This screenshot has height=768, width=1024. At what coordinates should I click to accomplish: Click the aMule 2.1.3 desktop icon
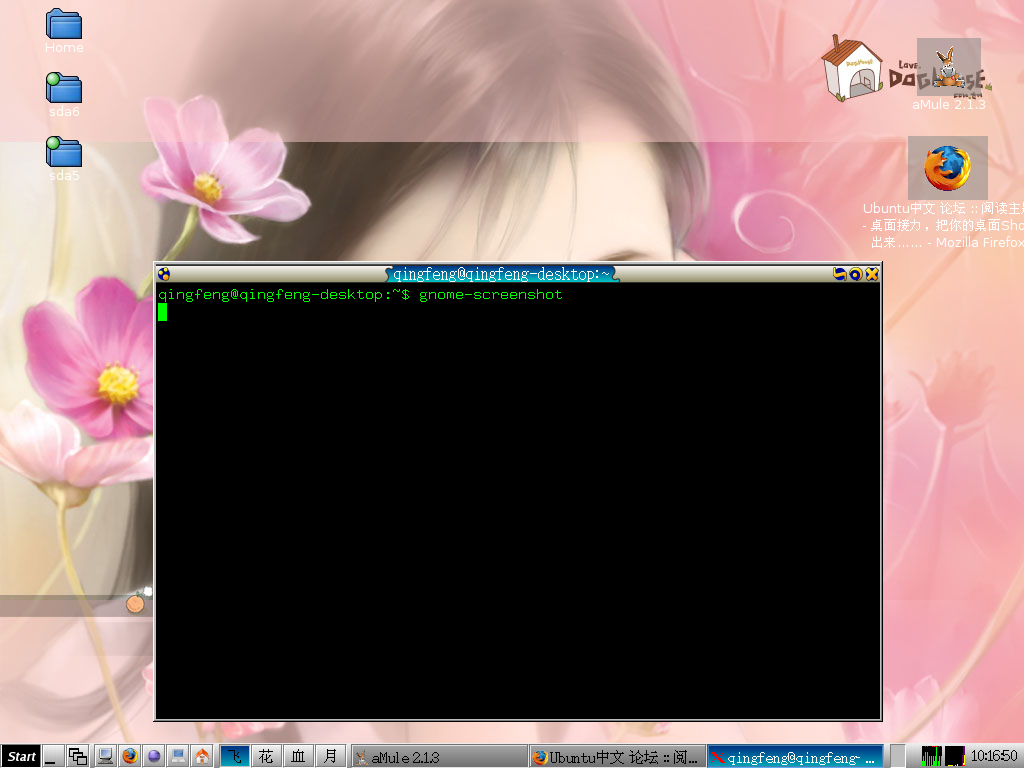pyautogui.click(x=948, y=74)
